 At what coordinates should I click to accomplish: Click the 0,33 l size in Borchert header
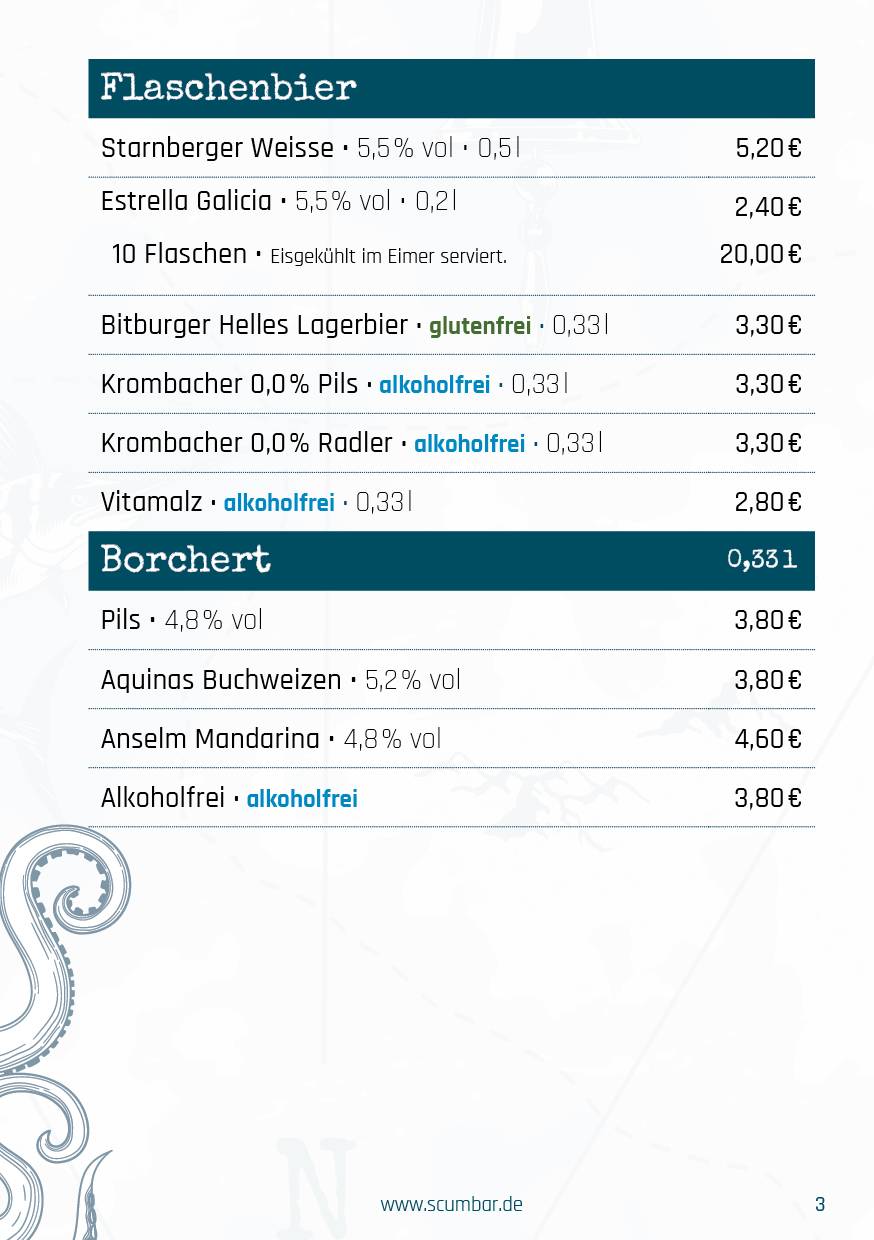point(762,560)
